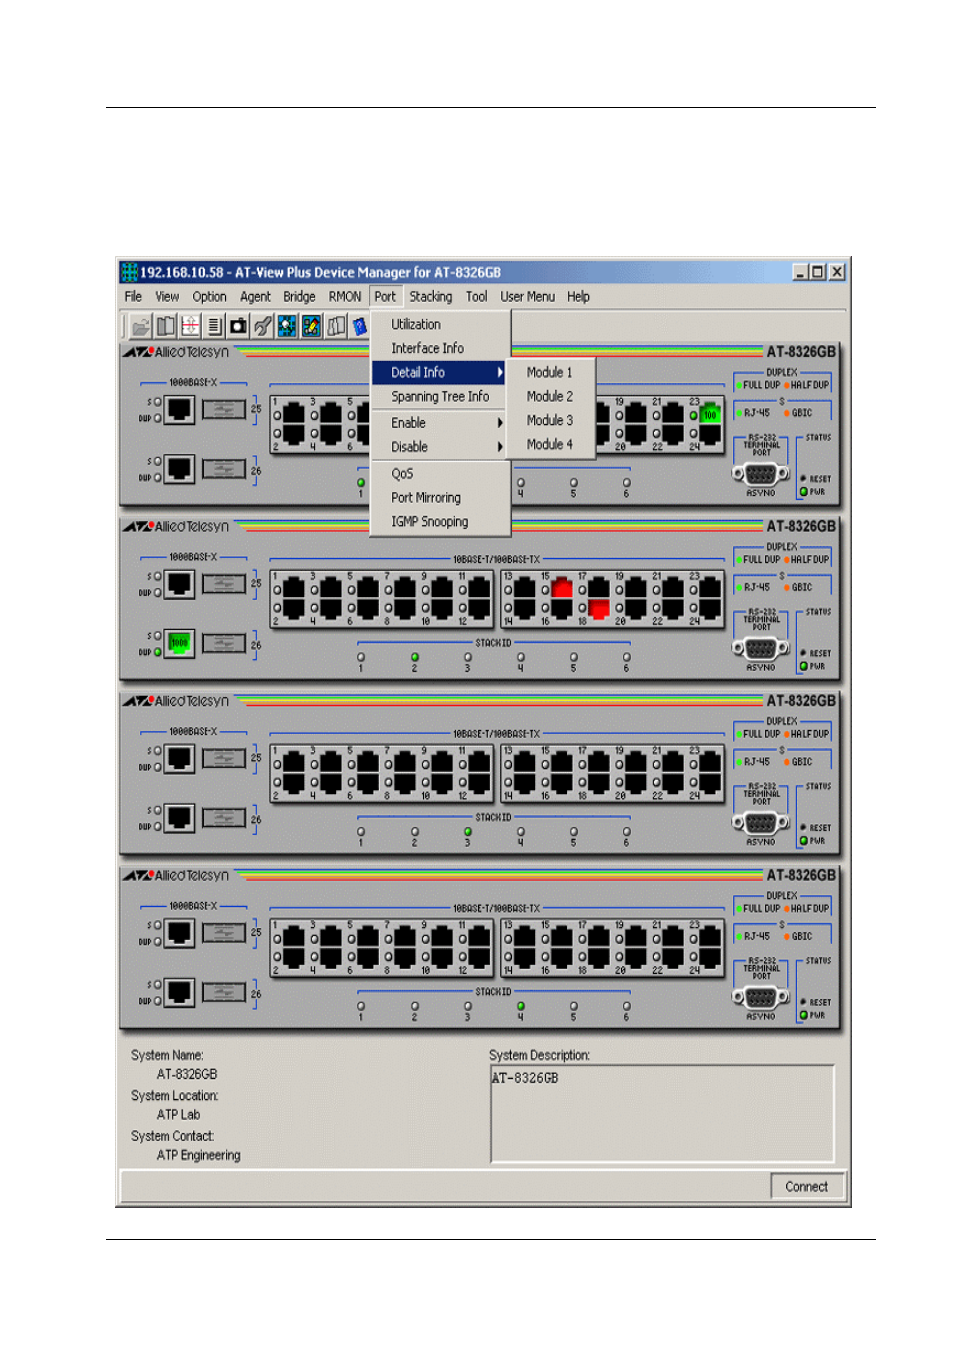Choose Utilization from the Port menu
The height and width of the screenshot is (1350, 954).
coord(440,324)
